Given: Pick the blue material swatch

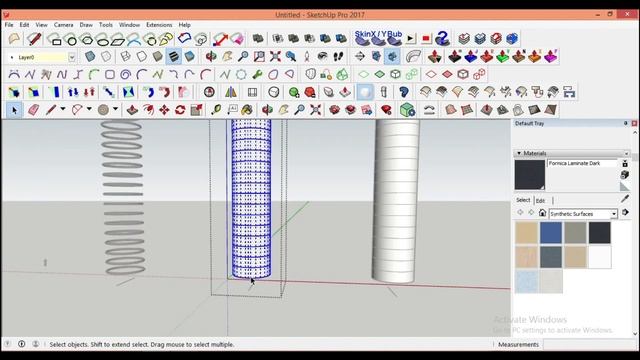Looking at the screenshot, I should click(551, 233).
